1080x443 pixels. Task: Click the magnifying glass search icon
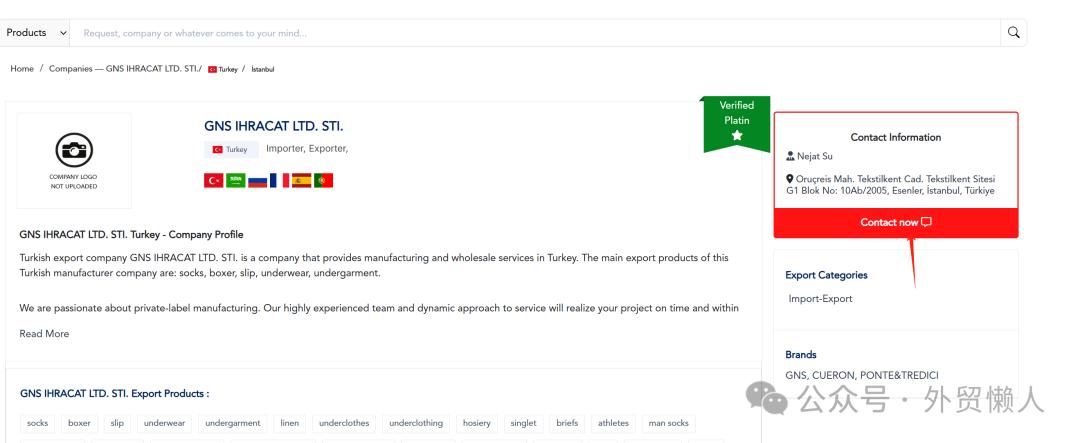(1013, 32)
